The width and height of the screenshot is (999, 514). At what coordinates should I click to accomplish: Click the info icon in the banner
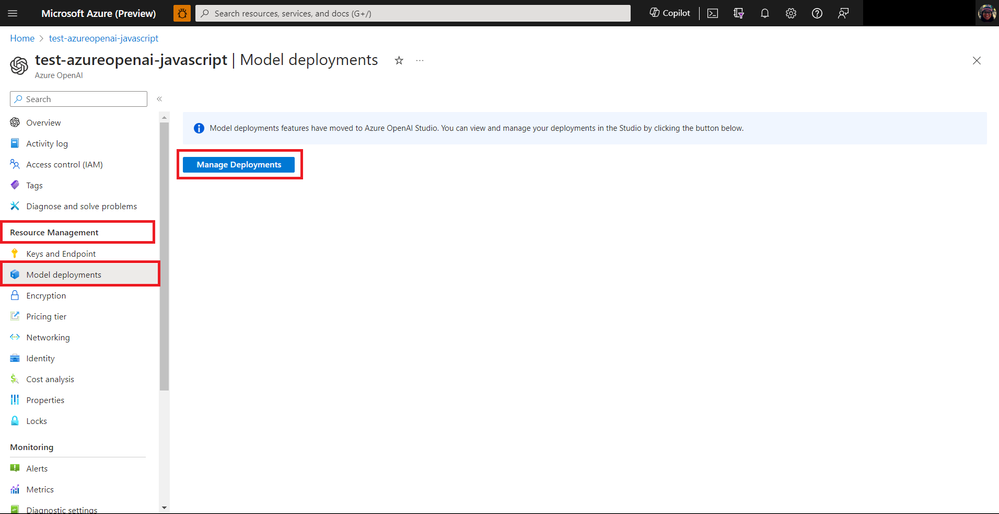[x=199, y=128]
